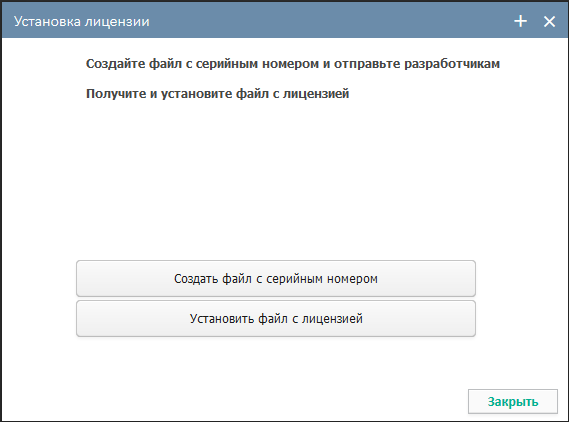Select the word "разработчикам" in the first instruction
Image resolution: width=569 pixels, height=422 pixels.
pos(452,64)
